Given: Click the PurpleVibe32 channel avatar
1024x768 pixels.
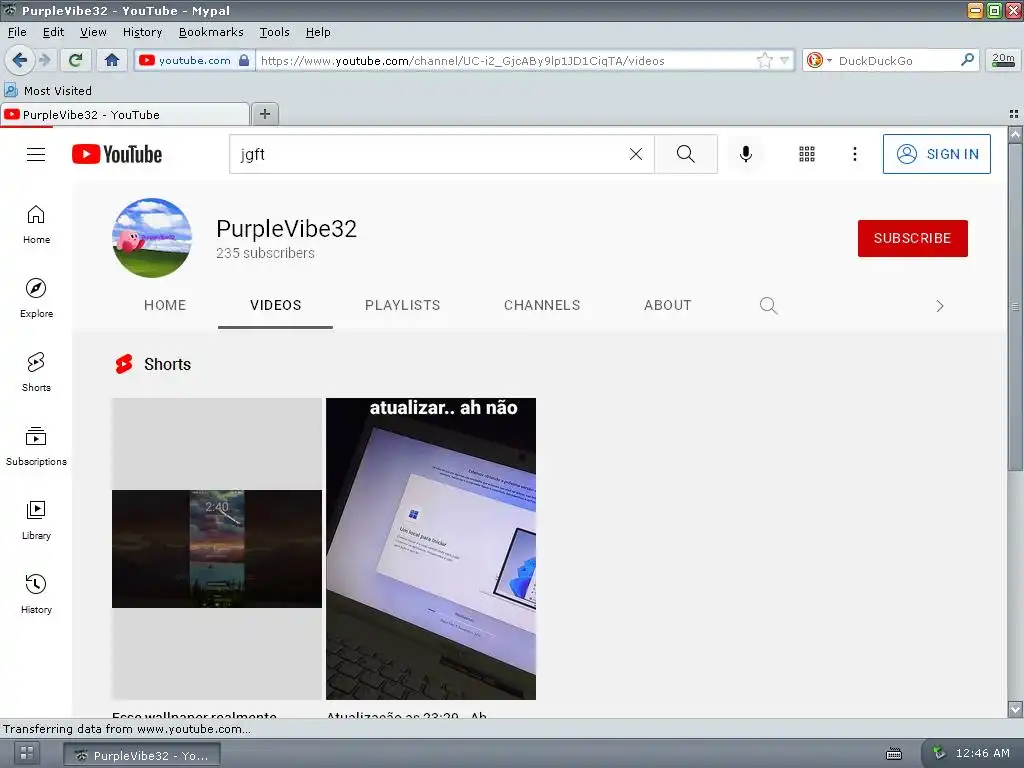Looking at the screenshot, I should coord(152,238).
